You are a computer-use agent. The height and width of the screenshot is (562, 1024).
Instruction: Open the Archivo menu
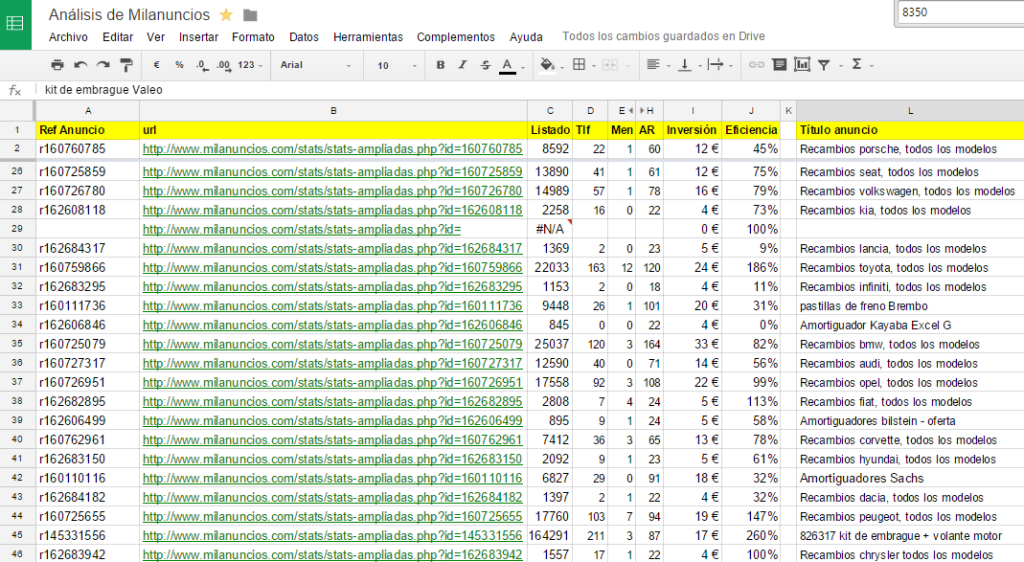(68, 37)
